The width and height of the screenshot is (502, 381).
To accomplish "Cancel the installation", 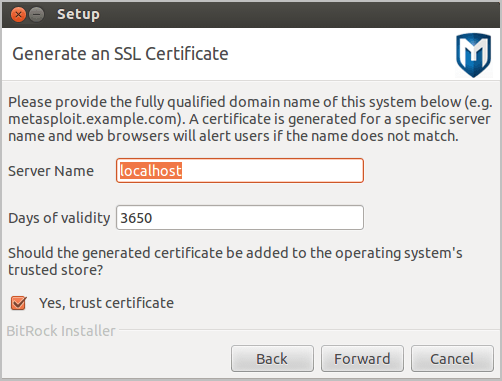I will pos(452,359).
